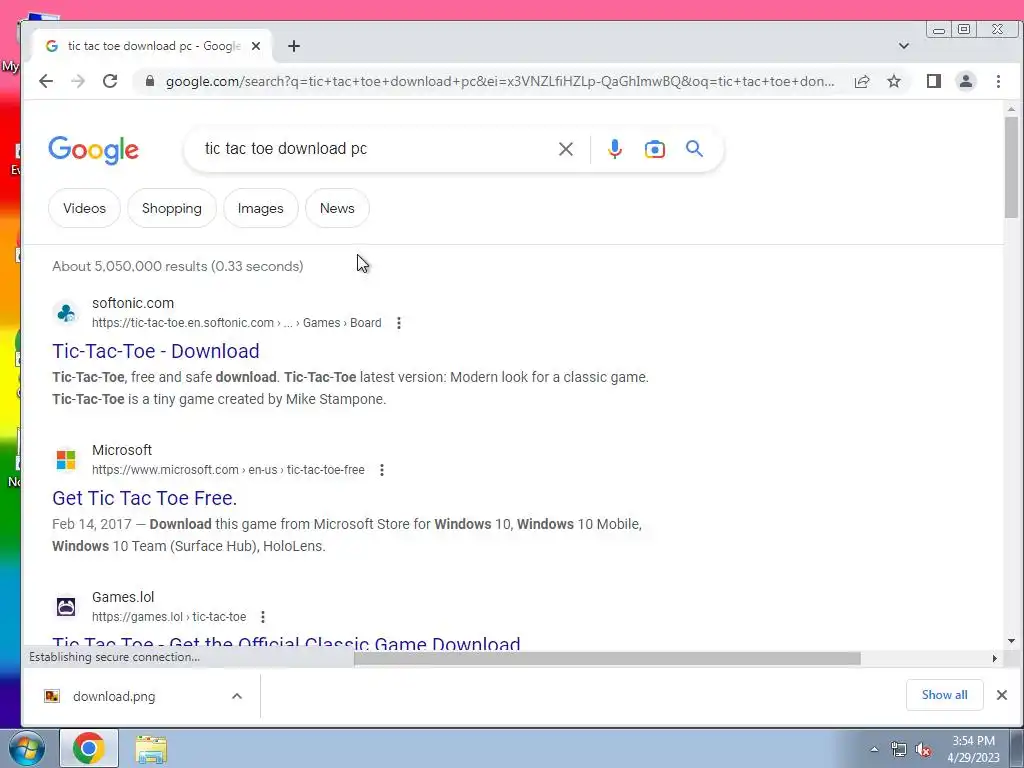Click the address bar URL

click(500, 82)
